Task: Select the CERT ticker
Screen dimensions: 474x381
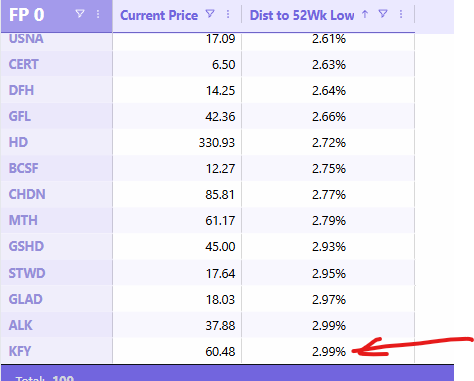Action: click(x=24, y=64)
